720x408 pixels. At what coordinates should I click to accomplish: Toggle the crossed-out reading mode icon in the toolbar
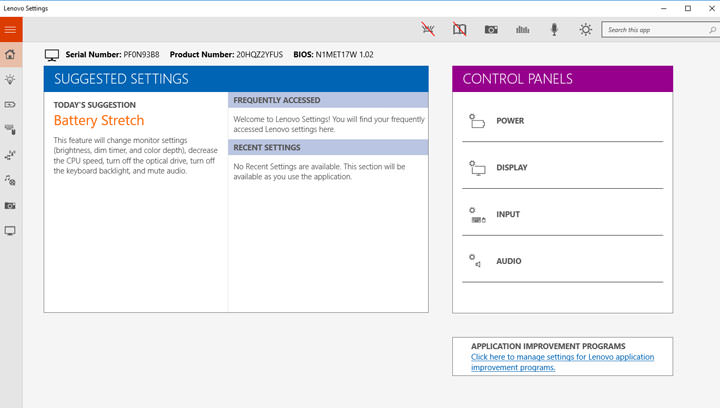(459, 30)
